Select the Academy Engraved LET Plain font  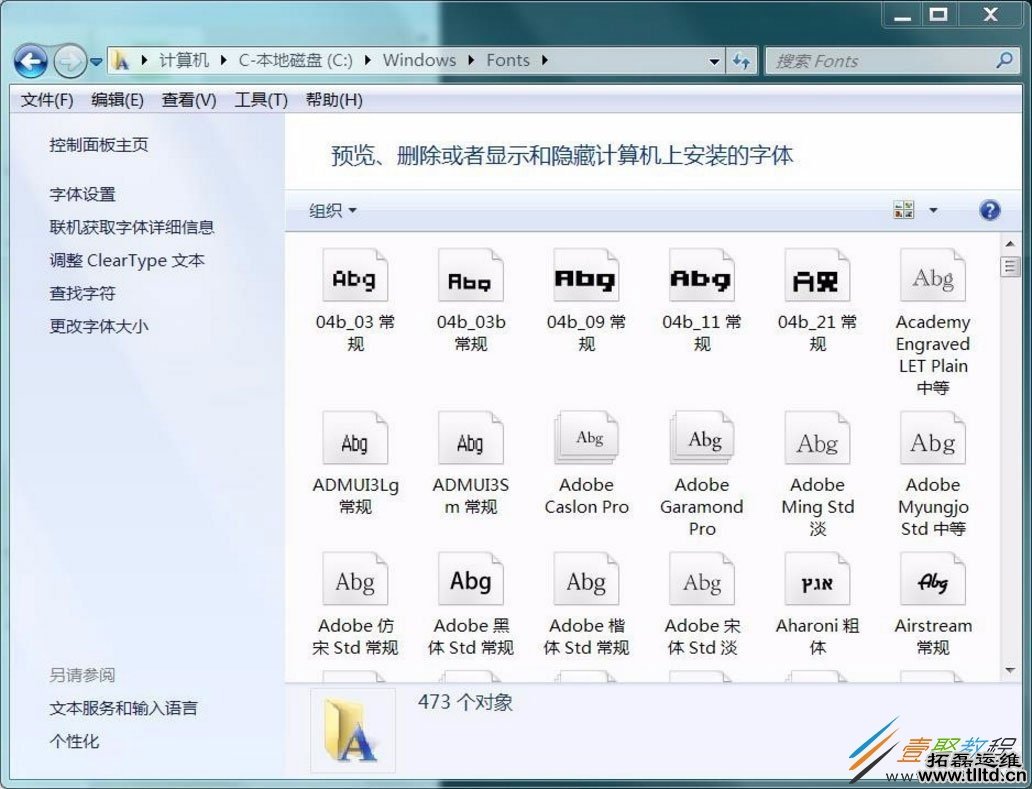coord(933,276)
